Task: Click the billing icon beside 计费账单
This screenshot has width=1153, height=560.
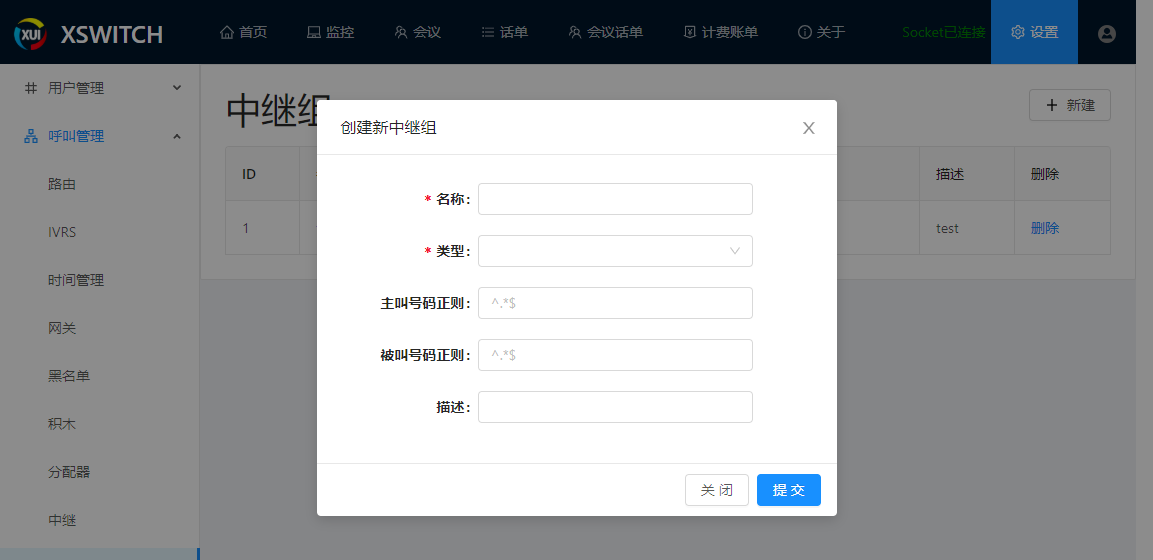Action: pos(690,32)
